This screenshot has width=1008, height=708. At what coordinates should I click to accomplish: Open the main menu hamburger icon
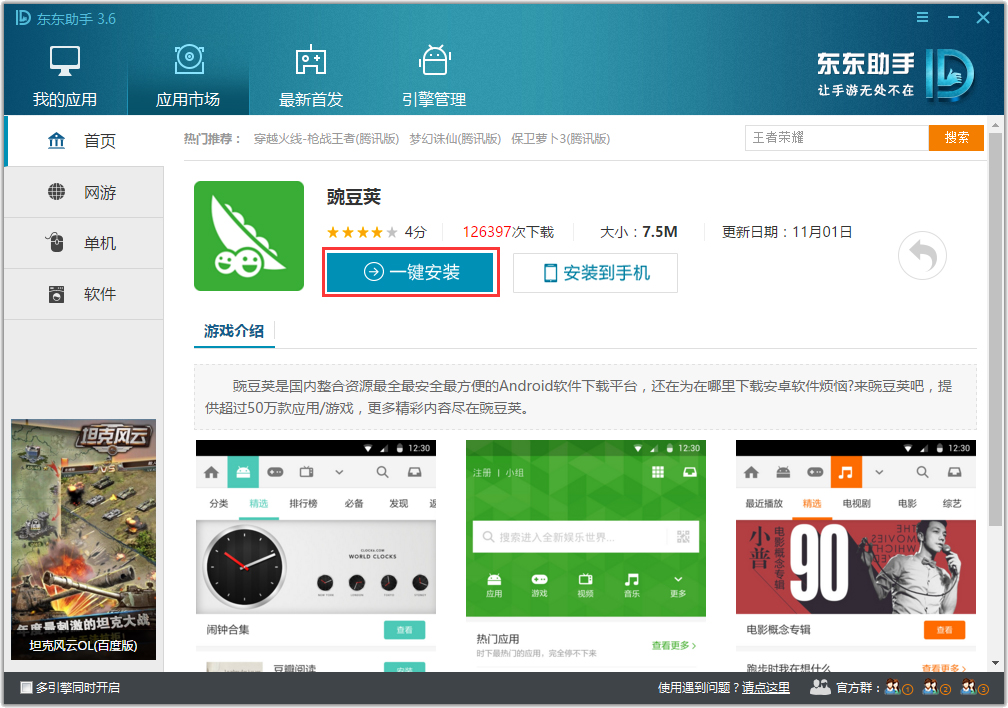point(922,17)
